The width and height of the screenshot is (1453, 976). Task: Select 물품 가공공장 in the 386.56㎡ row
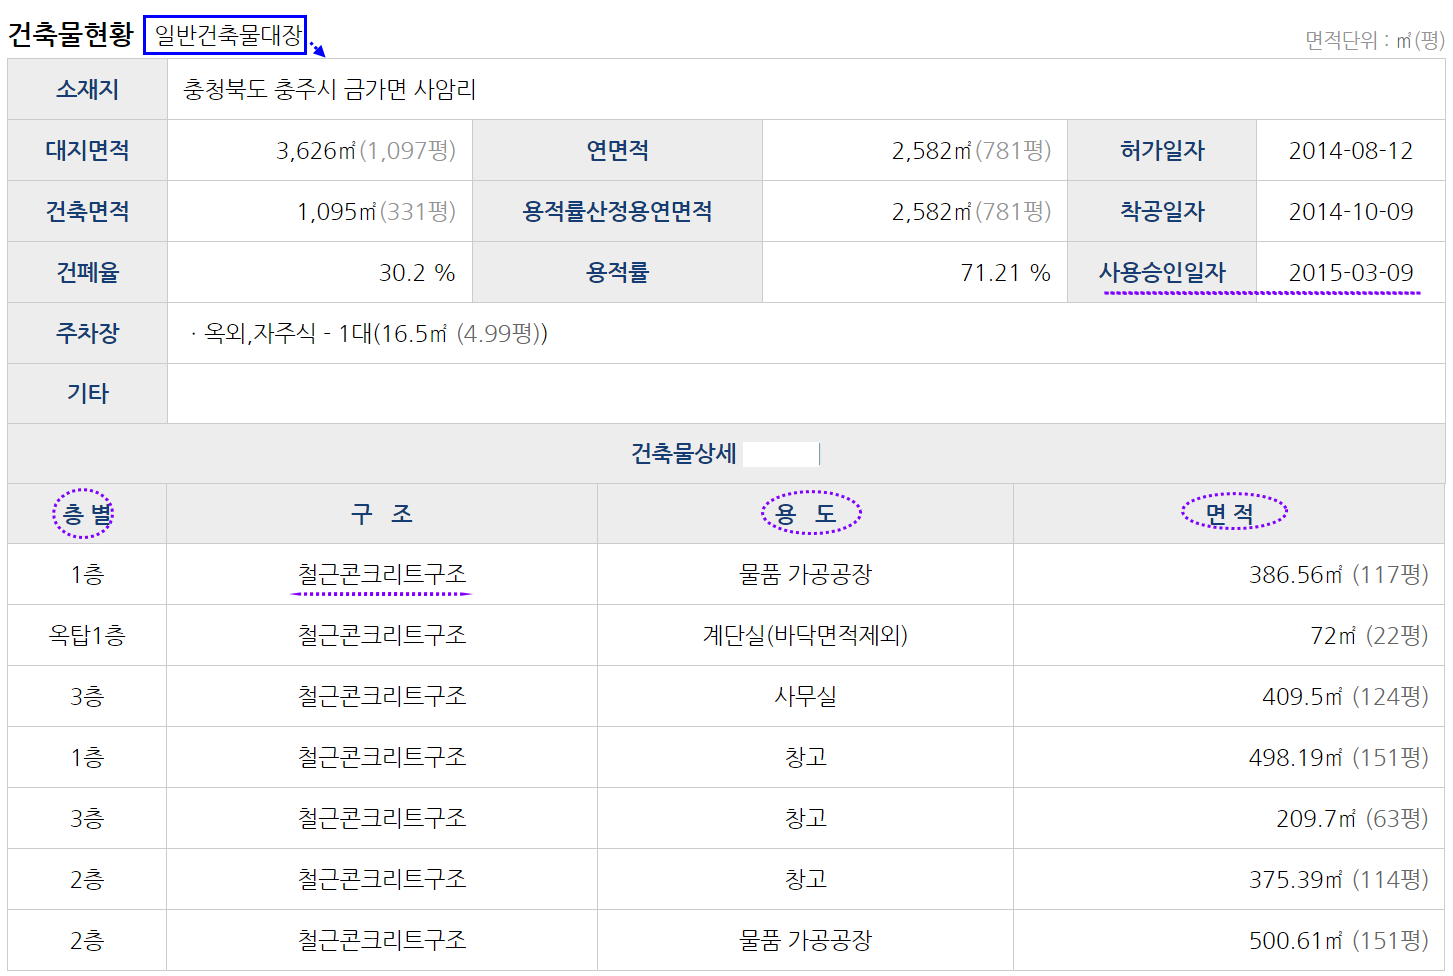coord(805,574)
